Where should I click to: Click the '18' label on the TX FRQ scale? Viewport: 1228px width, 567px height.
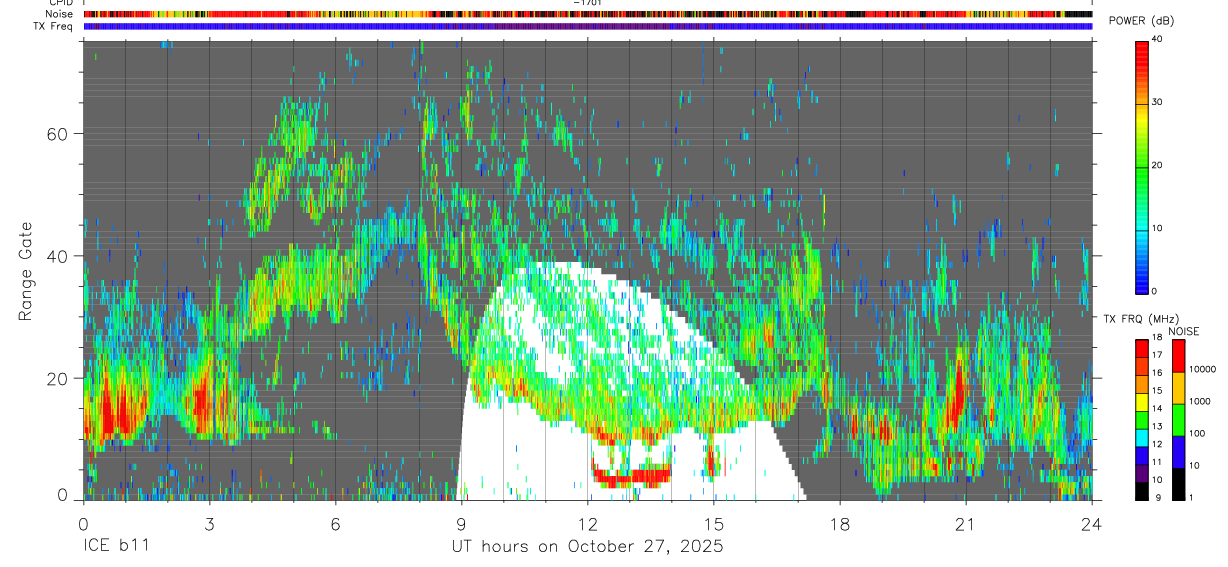tap(1159, 339)
